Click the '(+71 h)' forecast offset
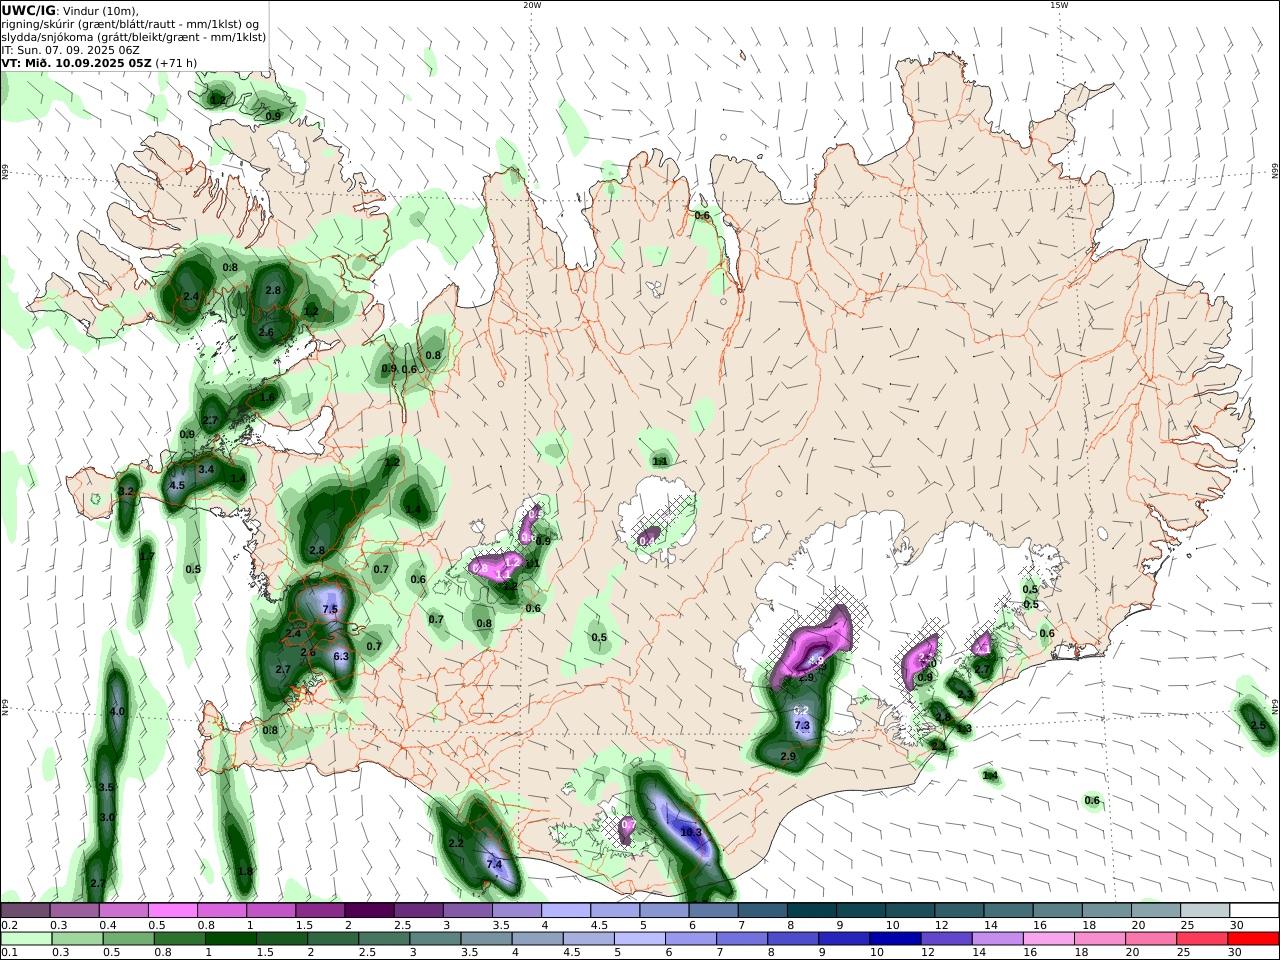 (176, 63)
